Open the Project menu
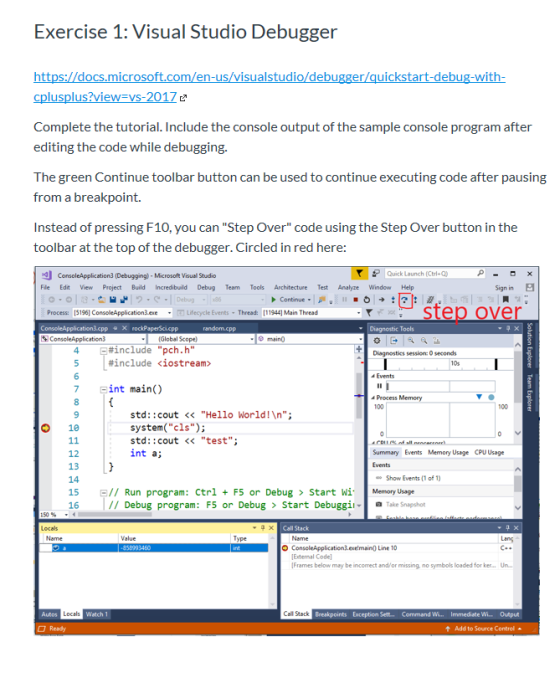 112,287
